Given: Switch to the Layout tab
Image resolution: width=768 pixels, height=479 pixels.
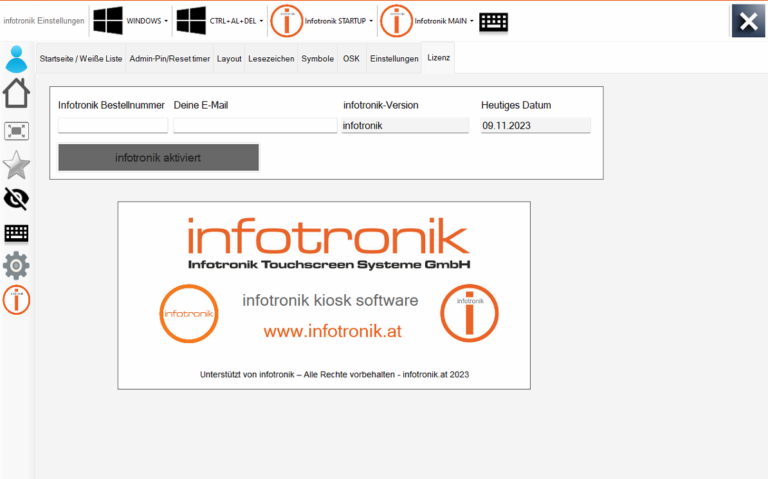Looking at the screenshot, I should (229, 59).
